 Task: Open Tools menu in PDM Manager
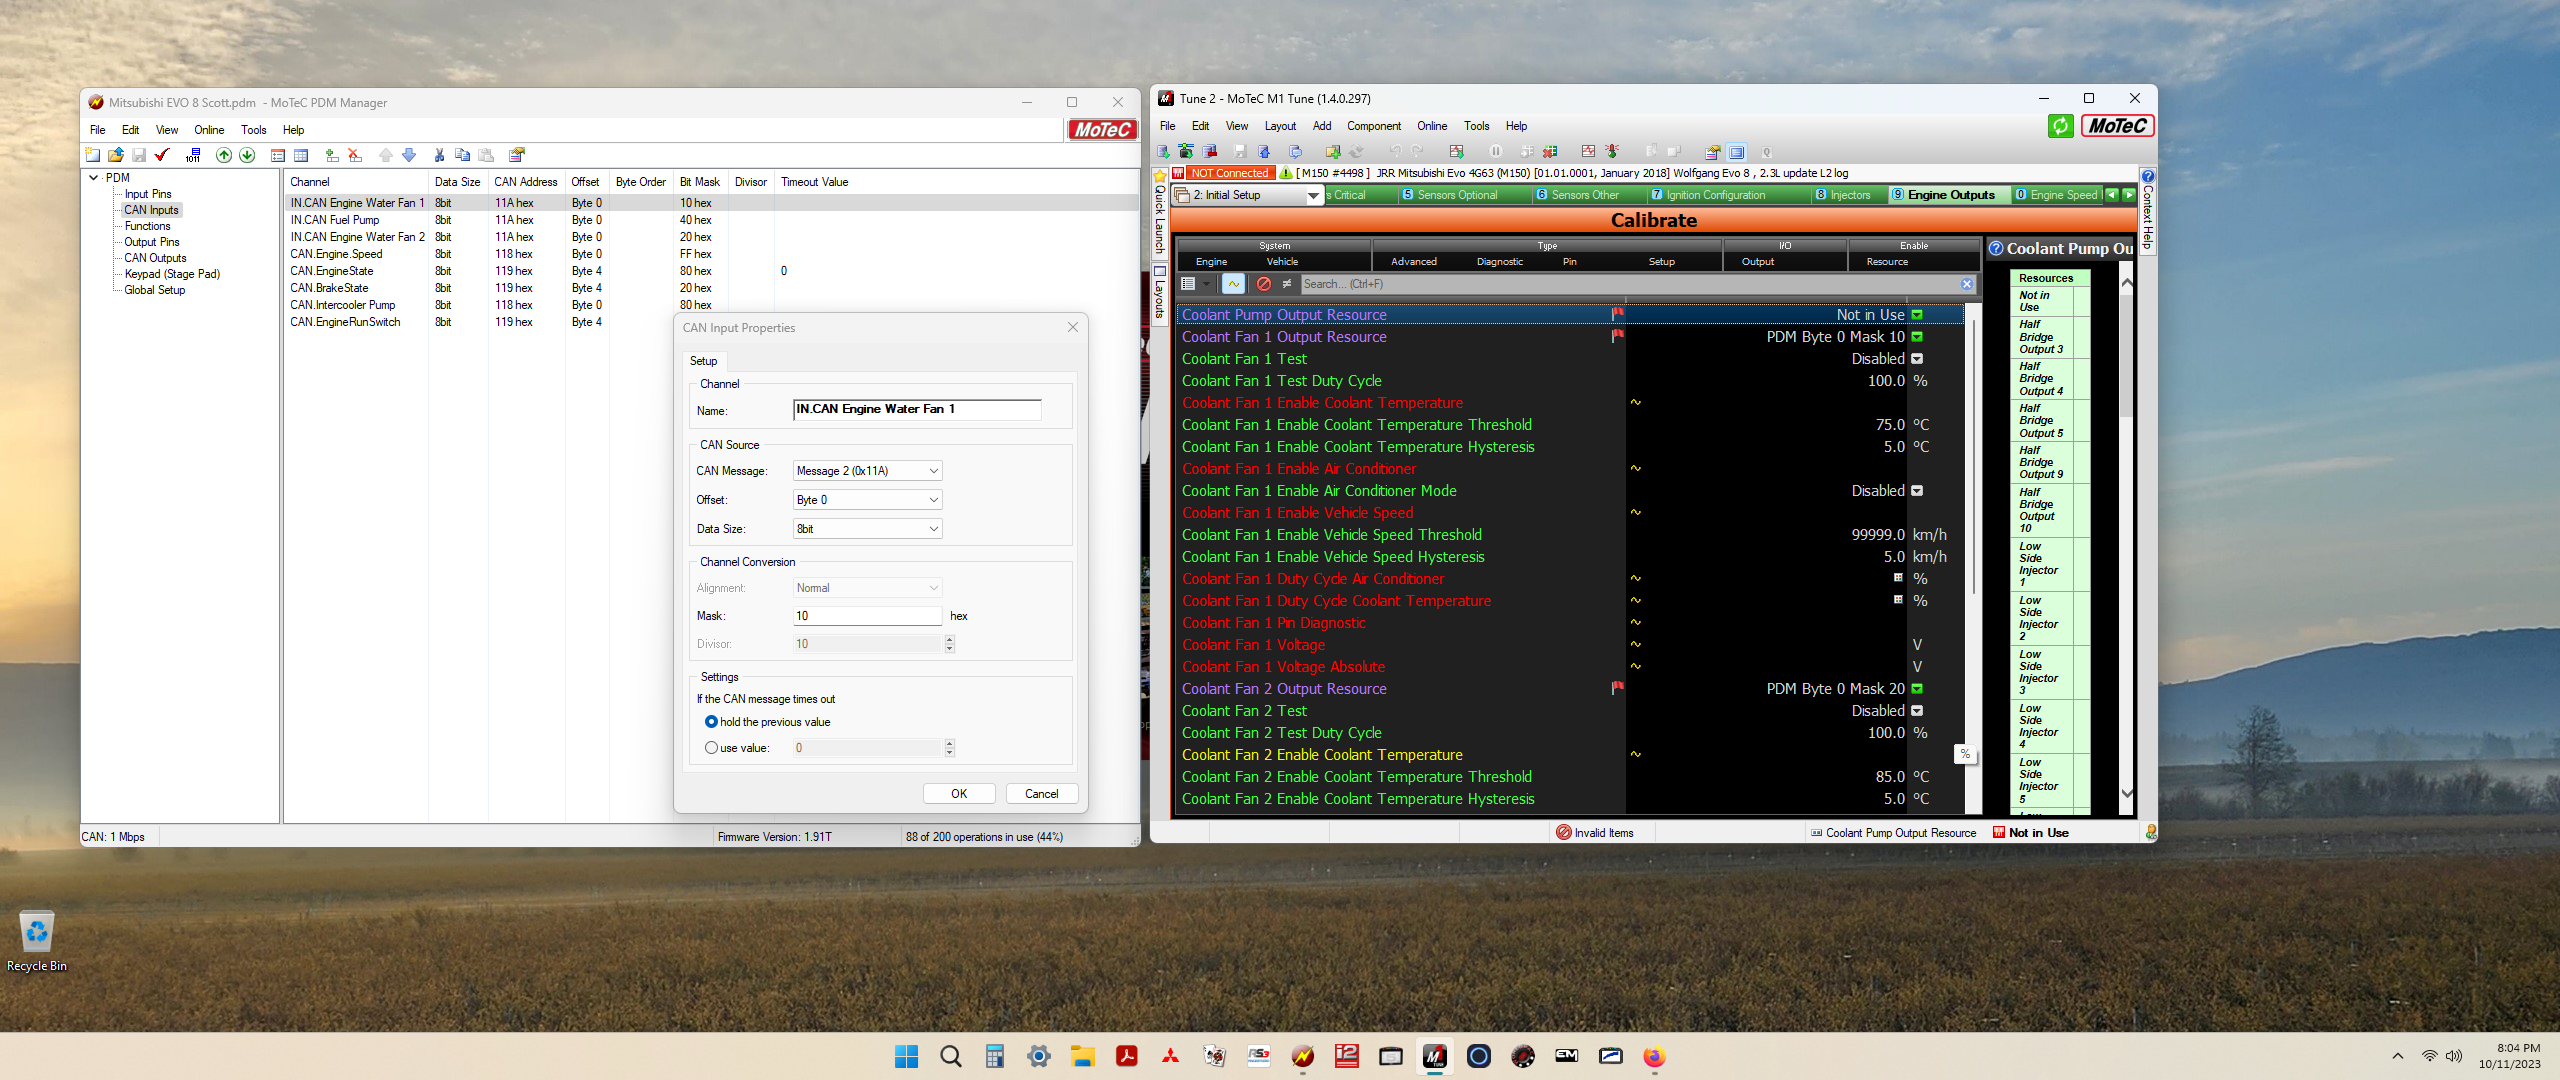click(x=254, y=130)
